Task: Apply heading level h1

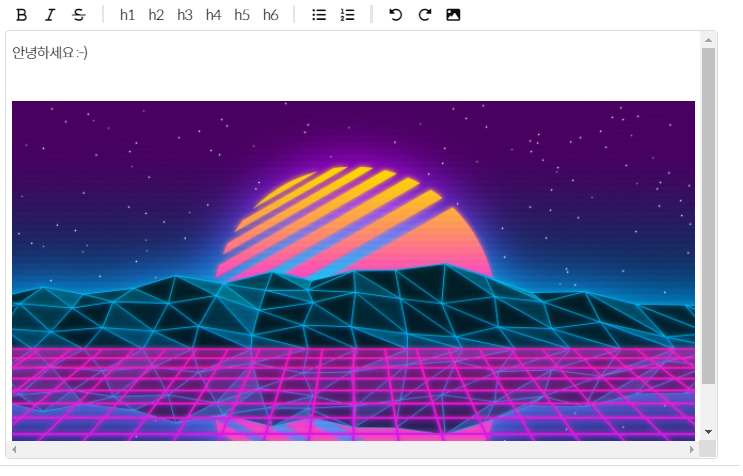Action: pyautogui.click(x=127, y=15)
